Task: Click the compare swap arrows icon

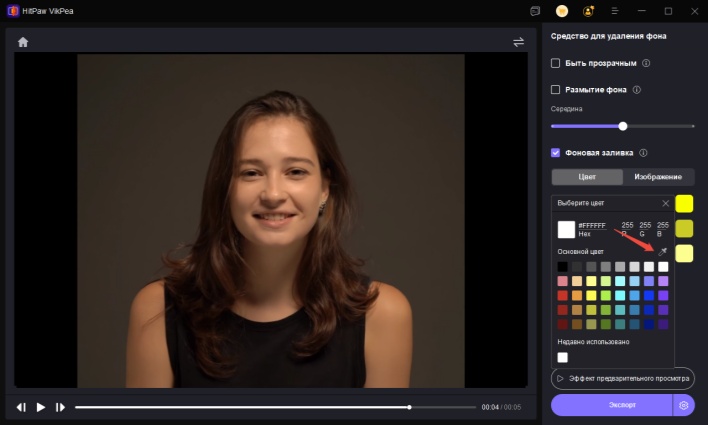Action: [518, 42]
